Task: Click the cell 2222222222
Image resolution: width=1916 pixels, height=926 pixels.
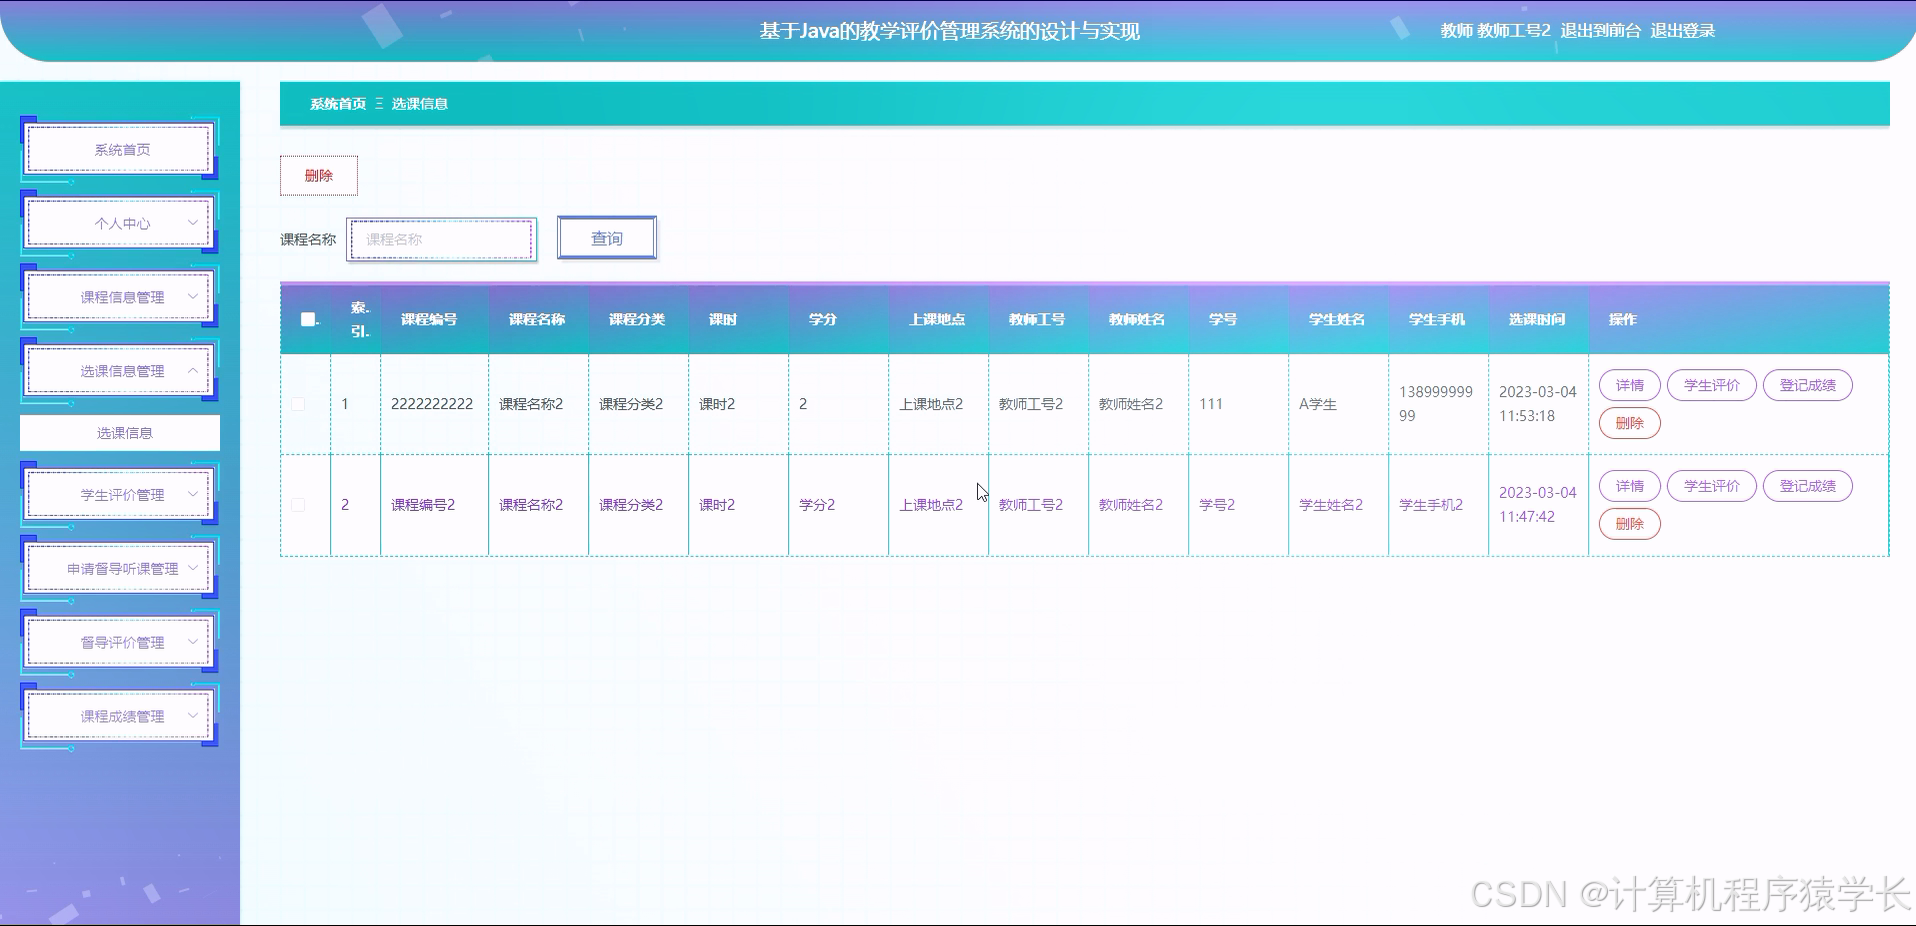Action: [432, 404]
